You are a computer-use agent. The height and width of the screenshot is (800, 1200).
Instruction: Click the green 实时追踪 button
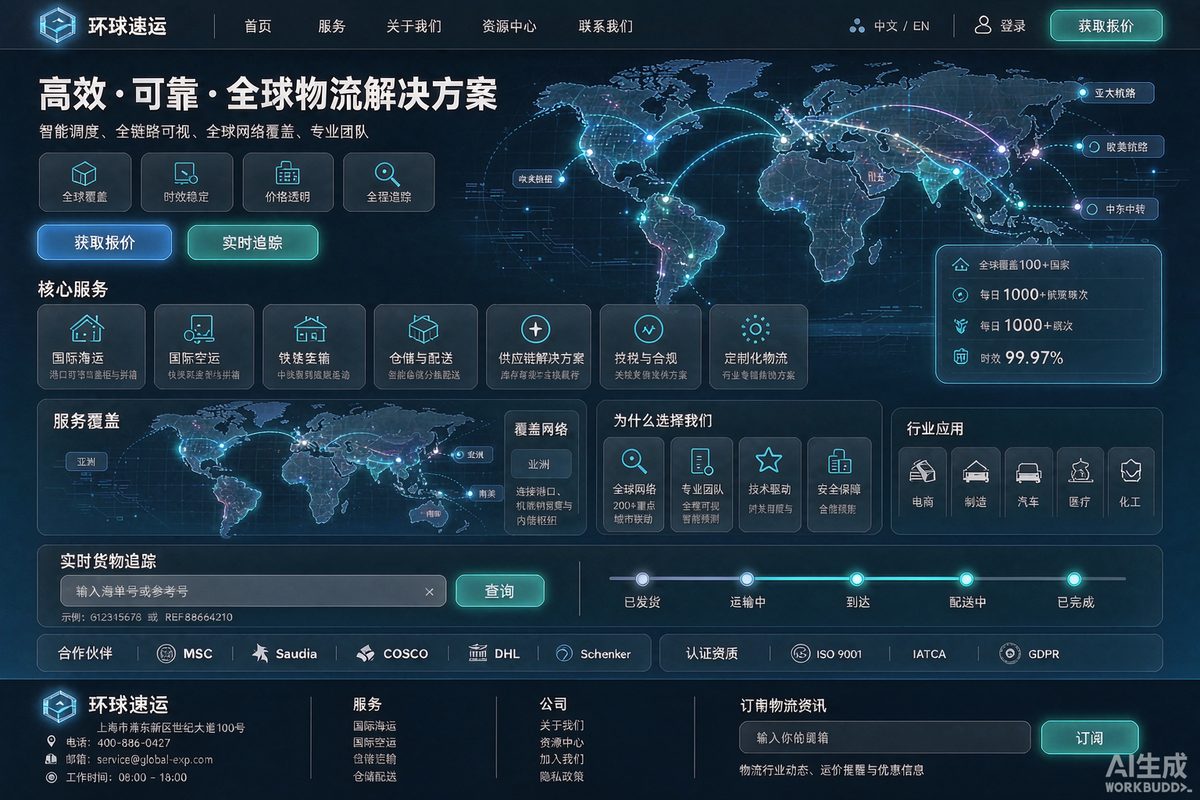tap(252, 242)
